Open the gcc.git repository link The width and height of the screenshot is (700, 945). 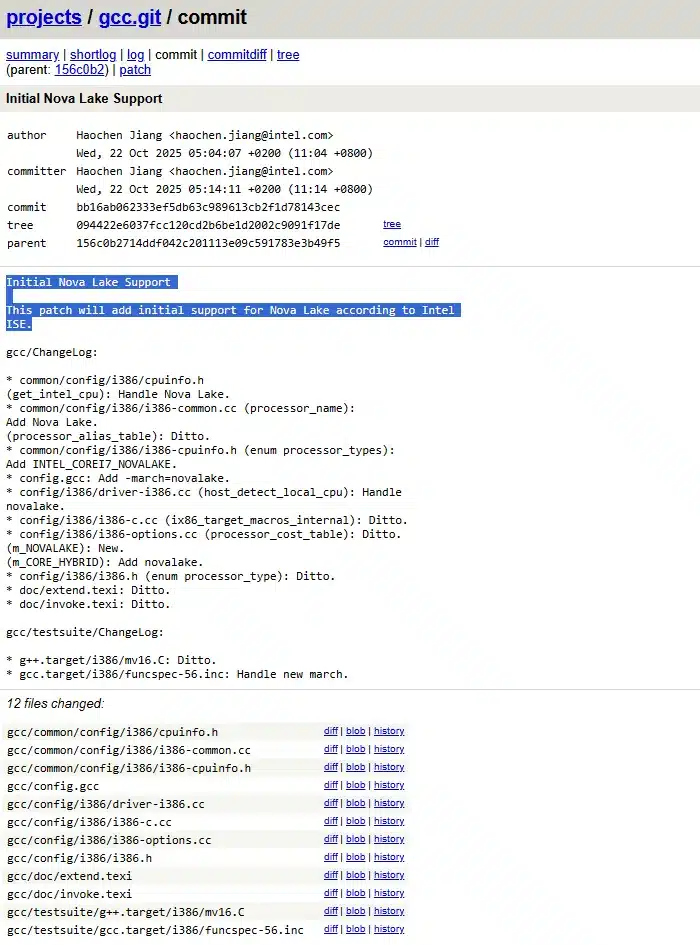pyautogui.click(x=130, y=17)
